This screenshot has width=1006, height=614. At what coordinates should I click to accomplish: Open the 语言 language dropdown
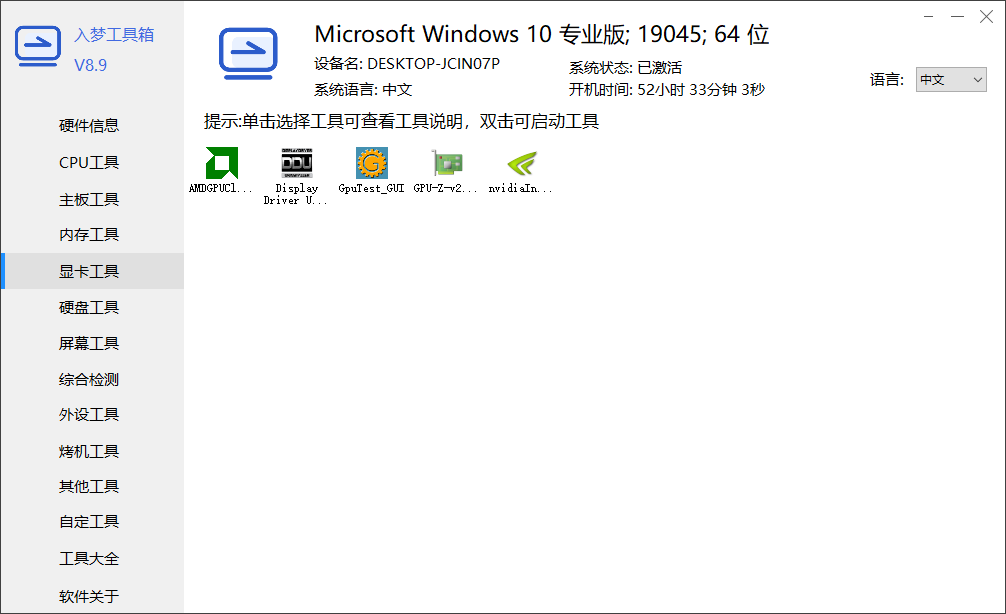click(951, 80)
